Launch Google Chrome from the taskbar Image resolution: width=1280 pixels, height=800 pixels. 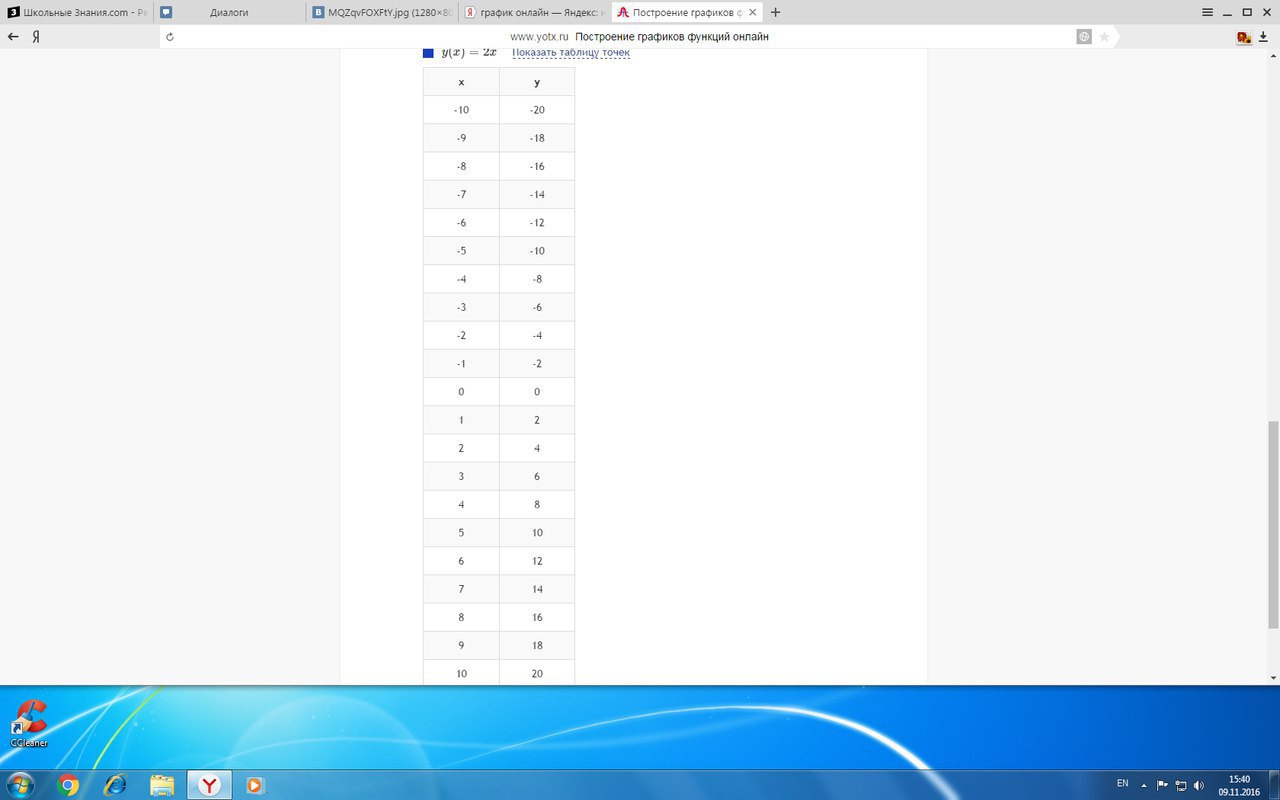(x=68, y=785)
